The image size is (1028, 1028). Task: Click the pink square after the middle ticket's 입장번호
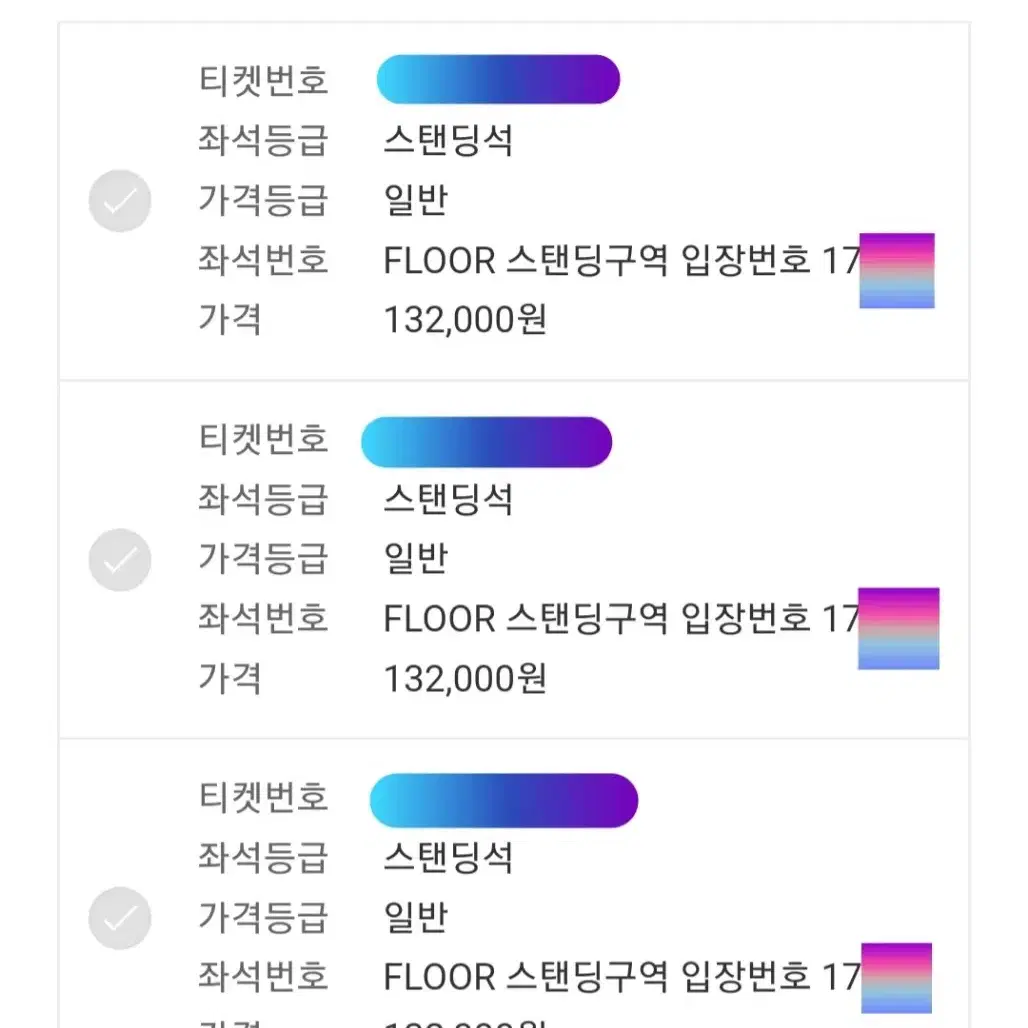click(x=899, y=629)
